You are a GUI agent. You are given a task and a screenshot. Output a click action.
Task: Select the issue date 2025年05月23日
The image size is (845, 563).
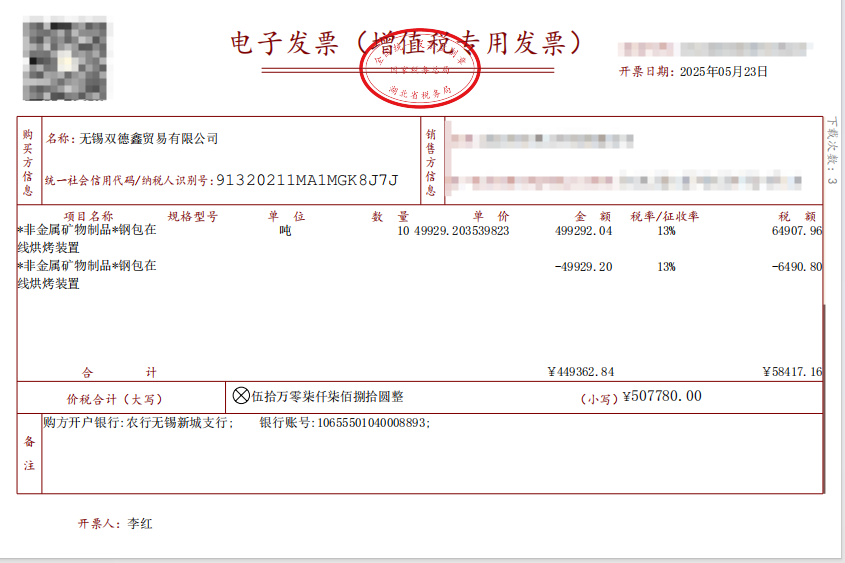pyautogui.click(x=724, y=72)
